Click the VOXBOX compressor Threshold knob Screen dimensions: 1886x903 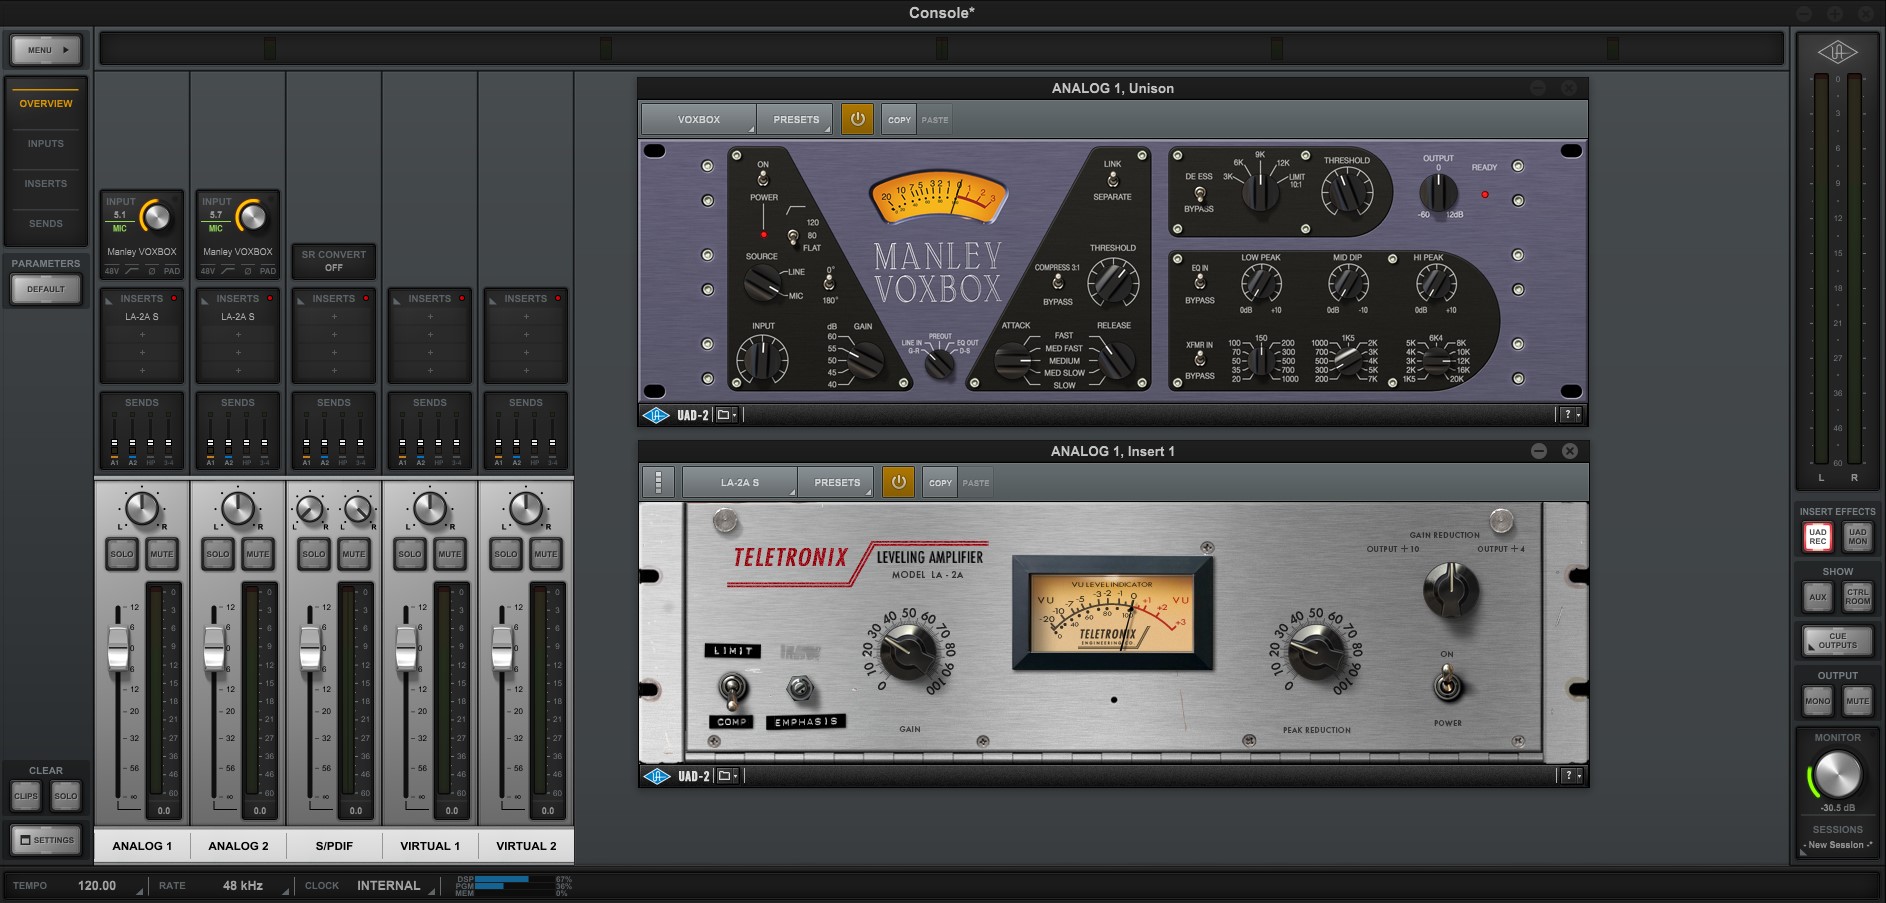(1113, 282)
